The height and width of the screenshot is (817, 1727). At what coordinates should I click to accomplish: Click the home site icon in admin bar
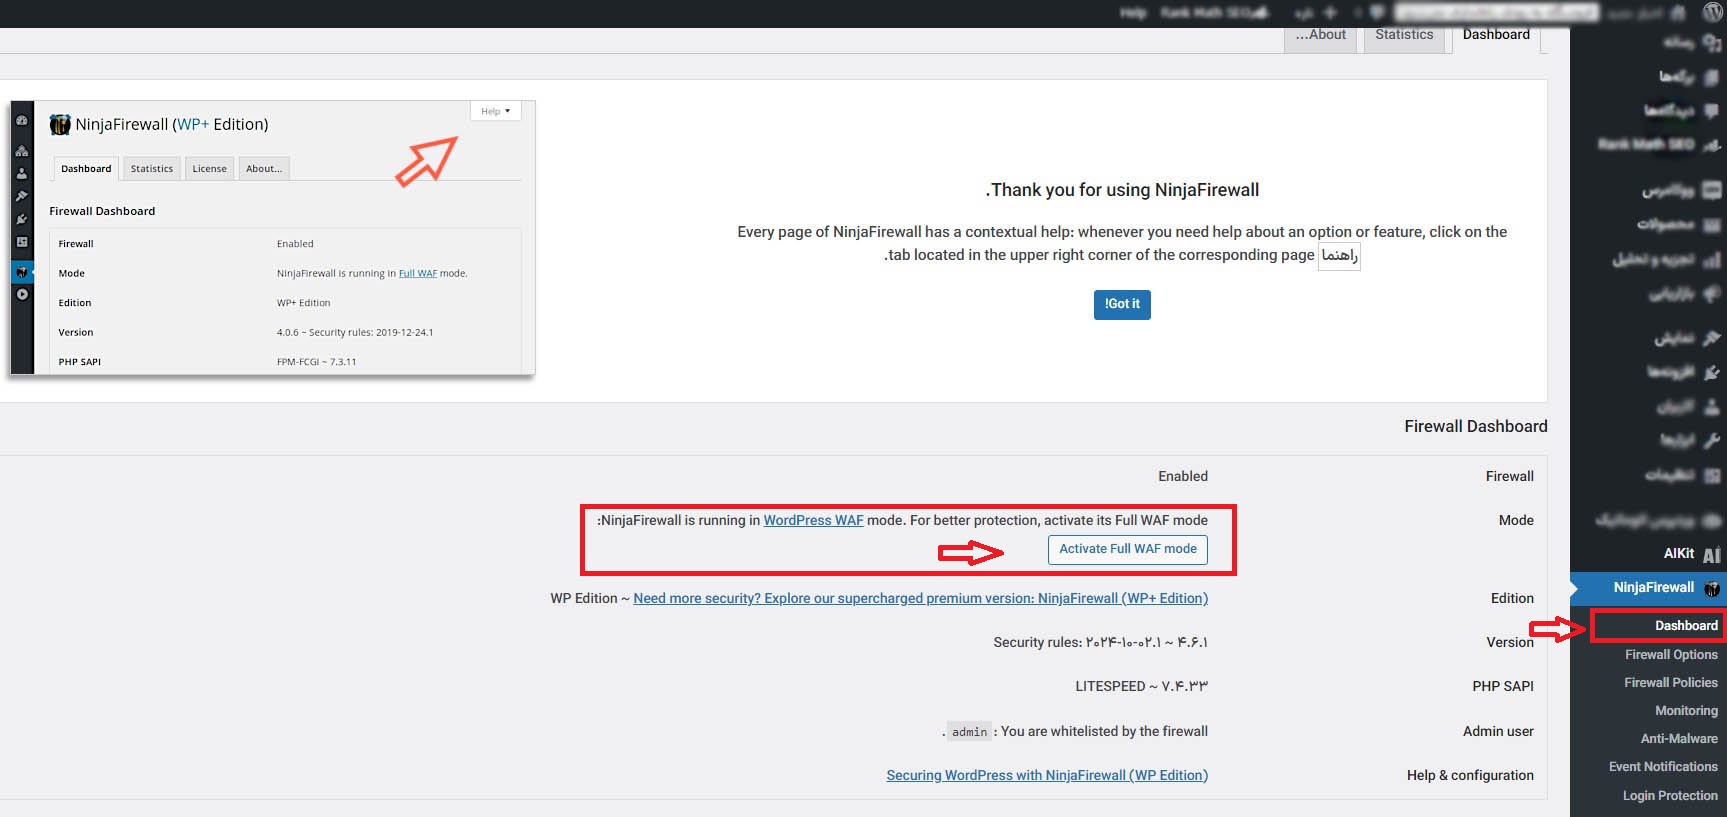1678,13
